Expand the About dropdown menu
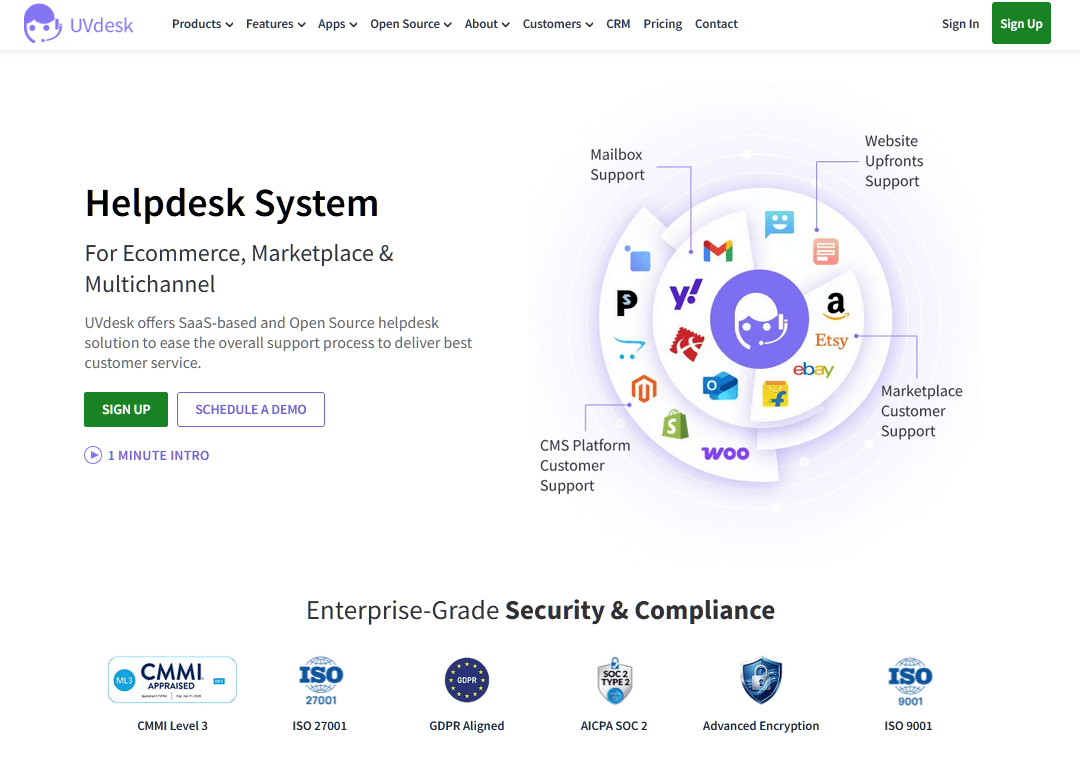Image resolution: width=1080 pixels, height=777 pixels. (x=487, y=24)
